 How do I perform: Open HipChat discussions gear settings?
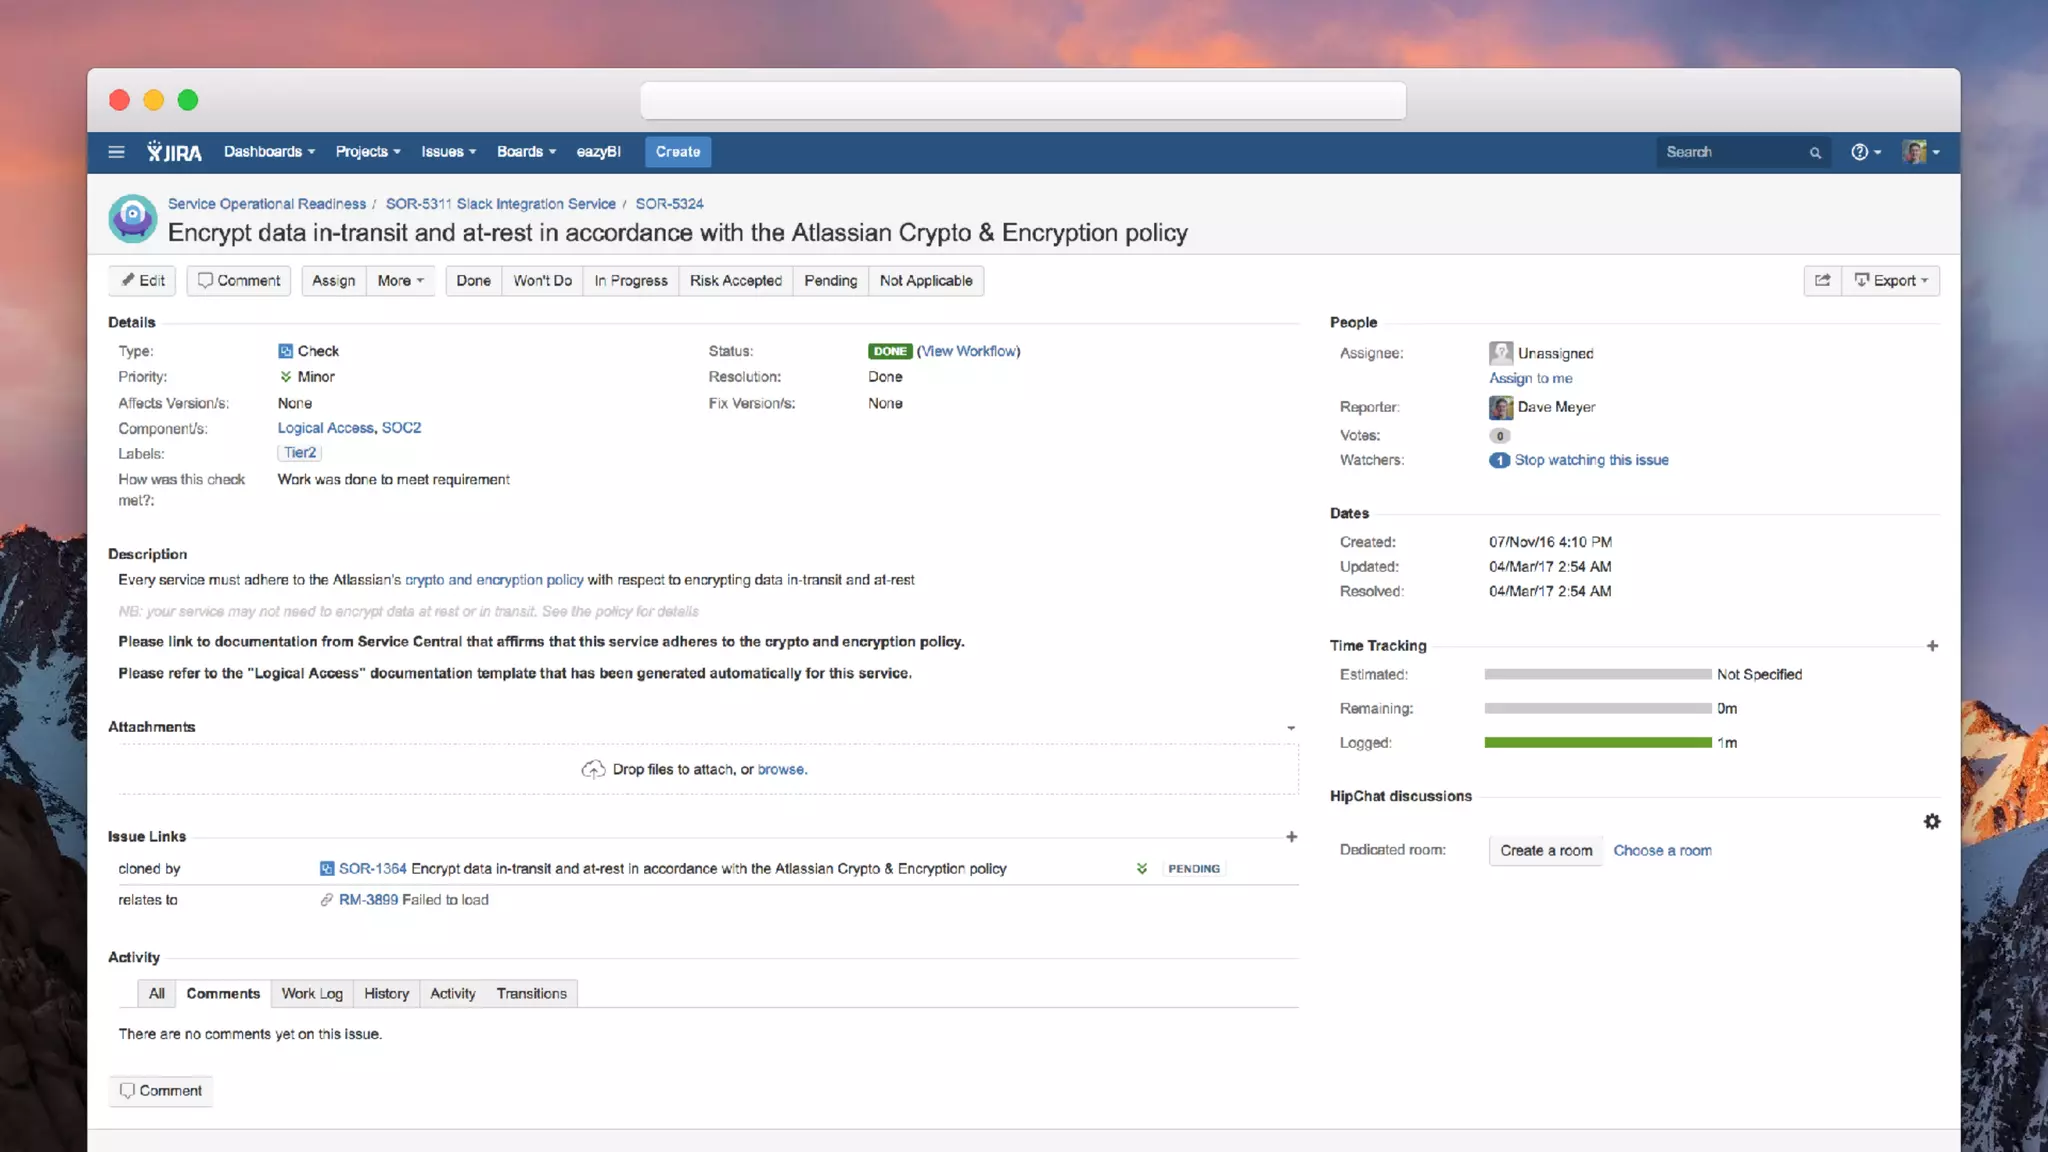(x=1931, y=821)
